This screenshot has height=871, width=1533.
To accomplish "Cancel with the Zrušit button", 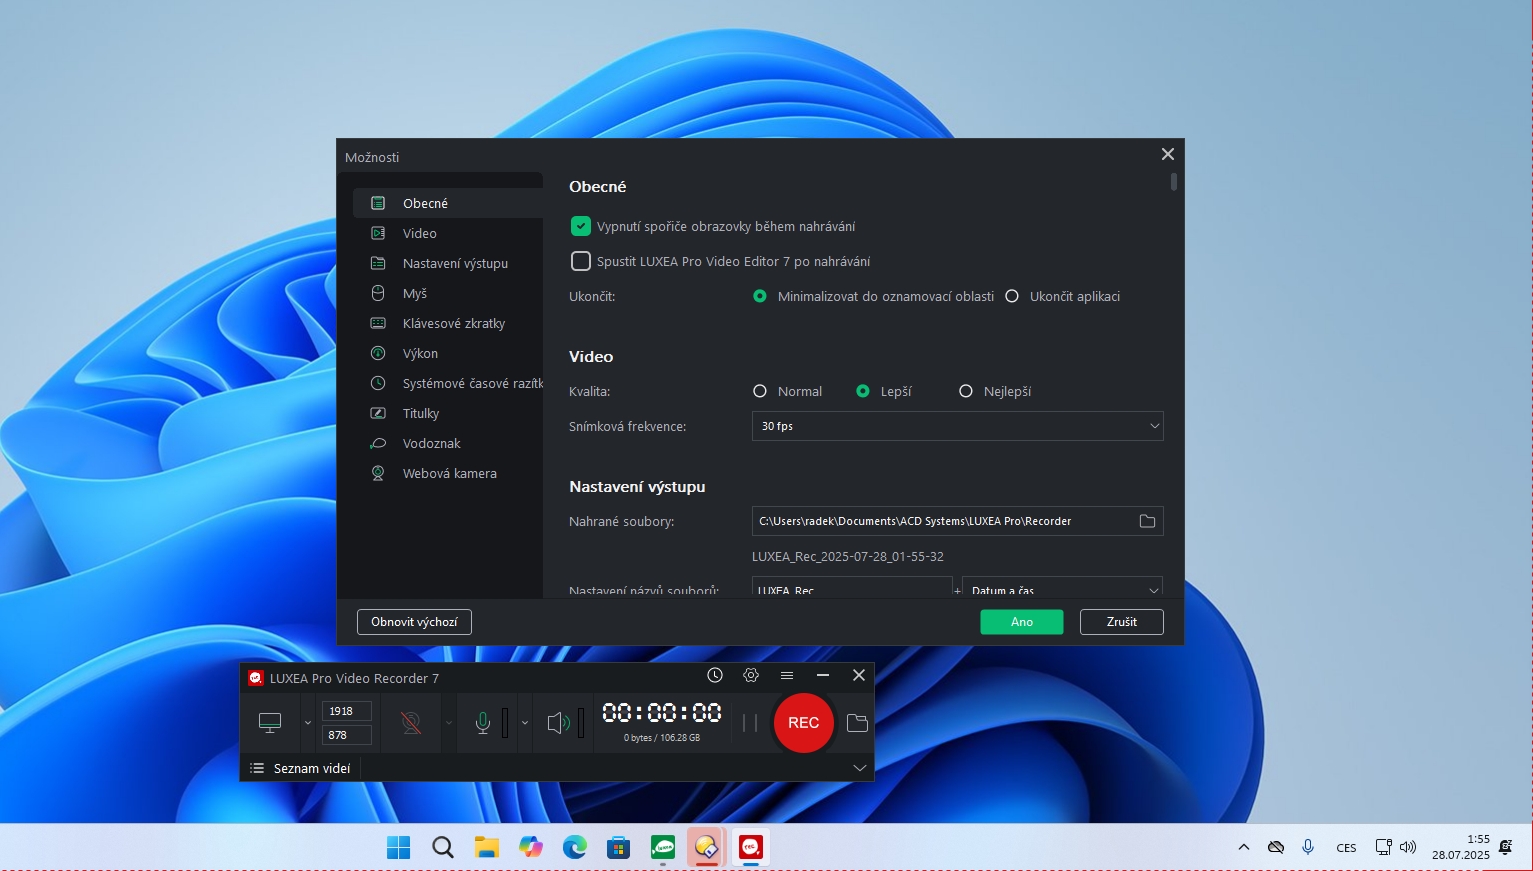I will (x=1122, y=622).
